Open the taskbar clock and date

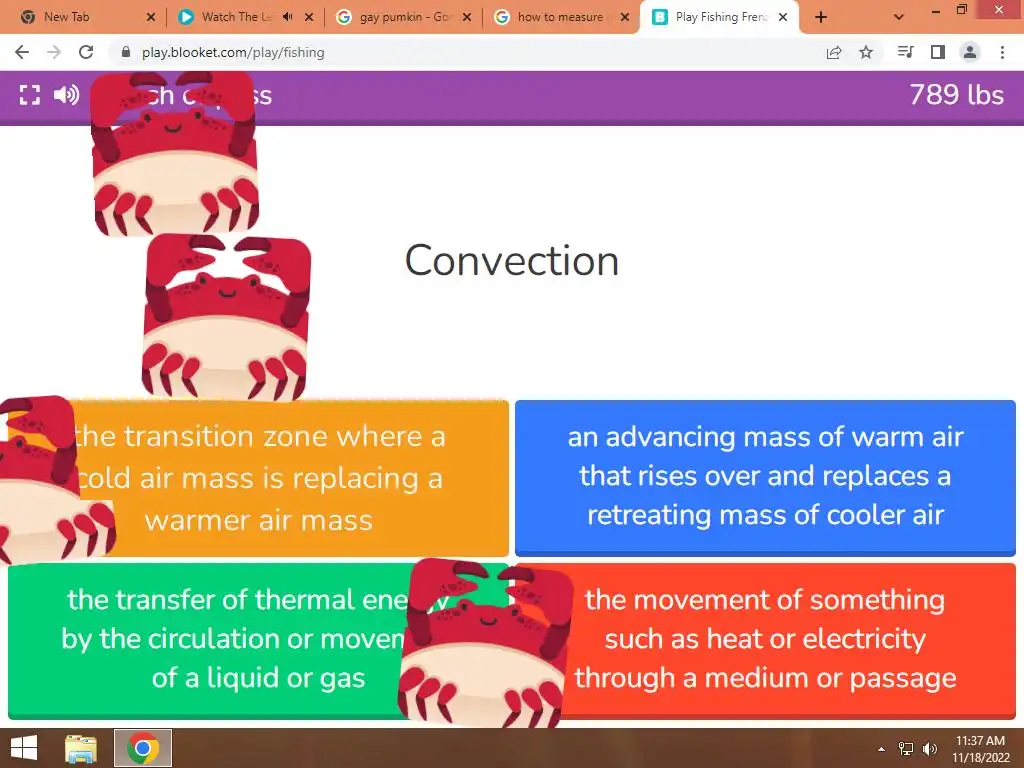(980, 749)
